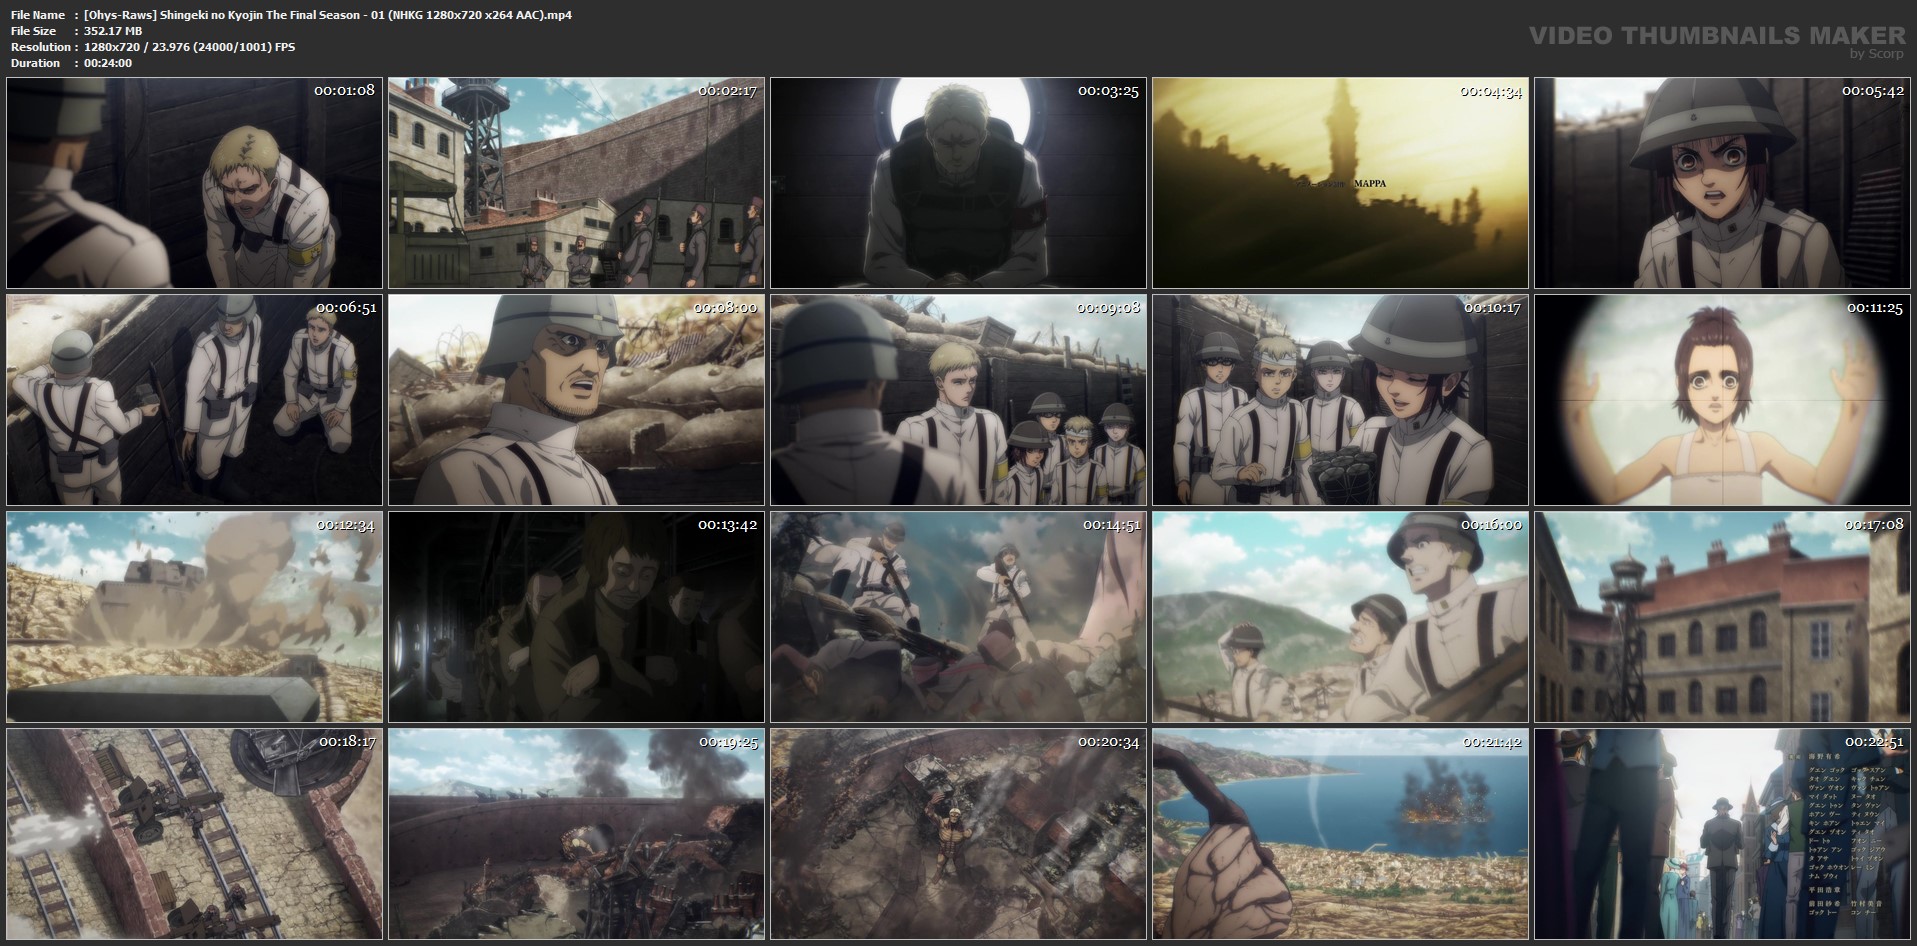Open the trench soldiers frame at 00:06:51
The height and width of the screenshot is (946, 1917).
click(194, 400)
